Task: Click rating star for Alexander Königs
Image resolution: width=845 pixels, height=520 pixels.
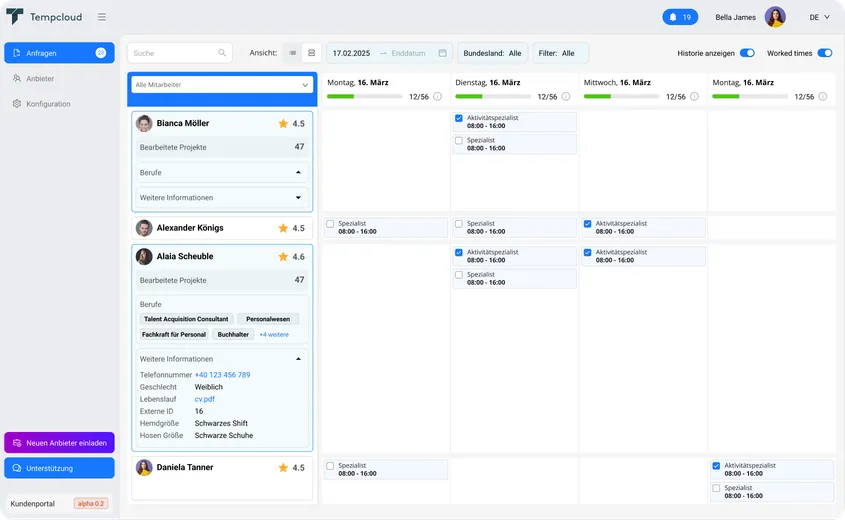Action: pos(283,228)
